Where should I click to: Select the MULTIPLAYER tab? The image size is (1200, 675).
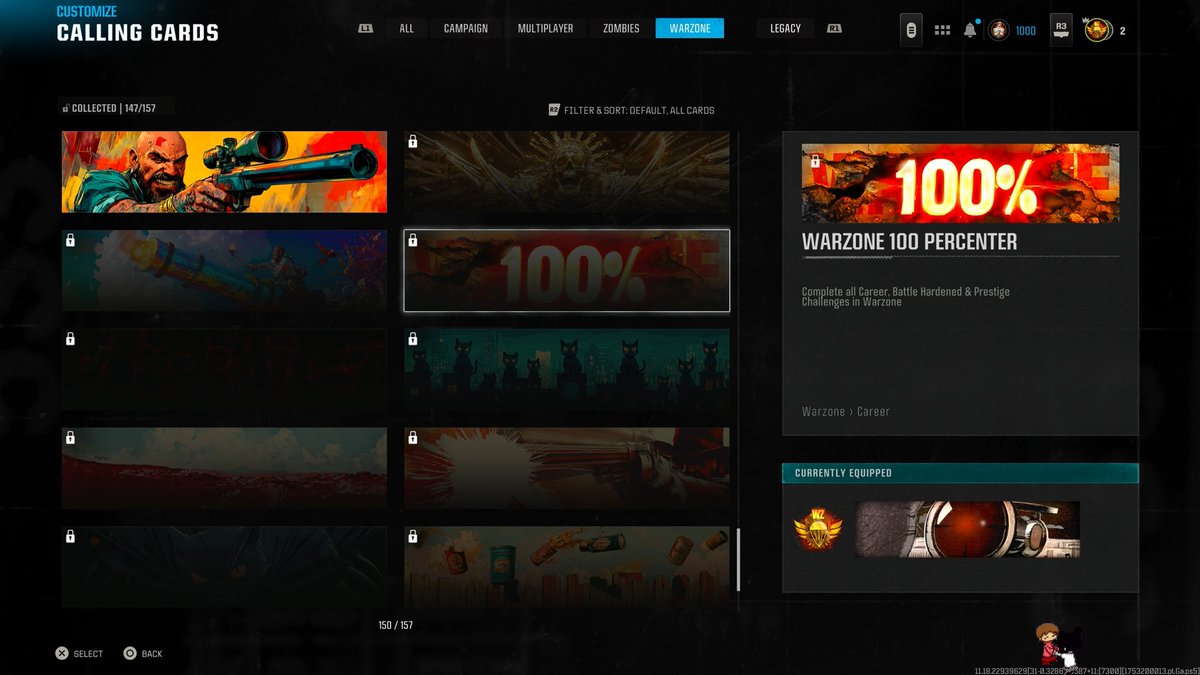click(545, 28)
